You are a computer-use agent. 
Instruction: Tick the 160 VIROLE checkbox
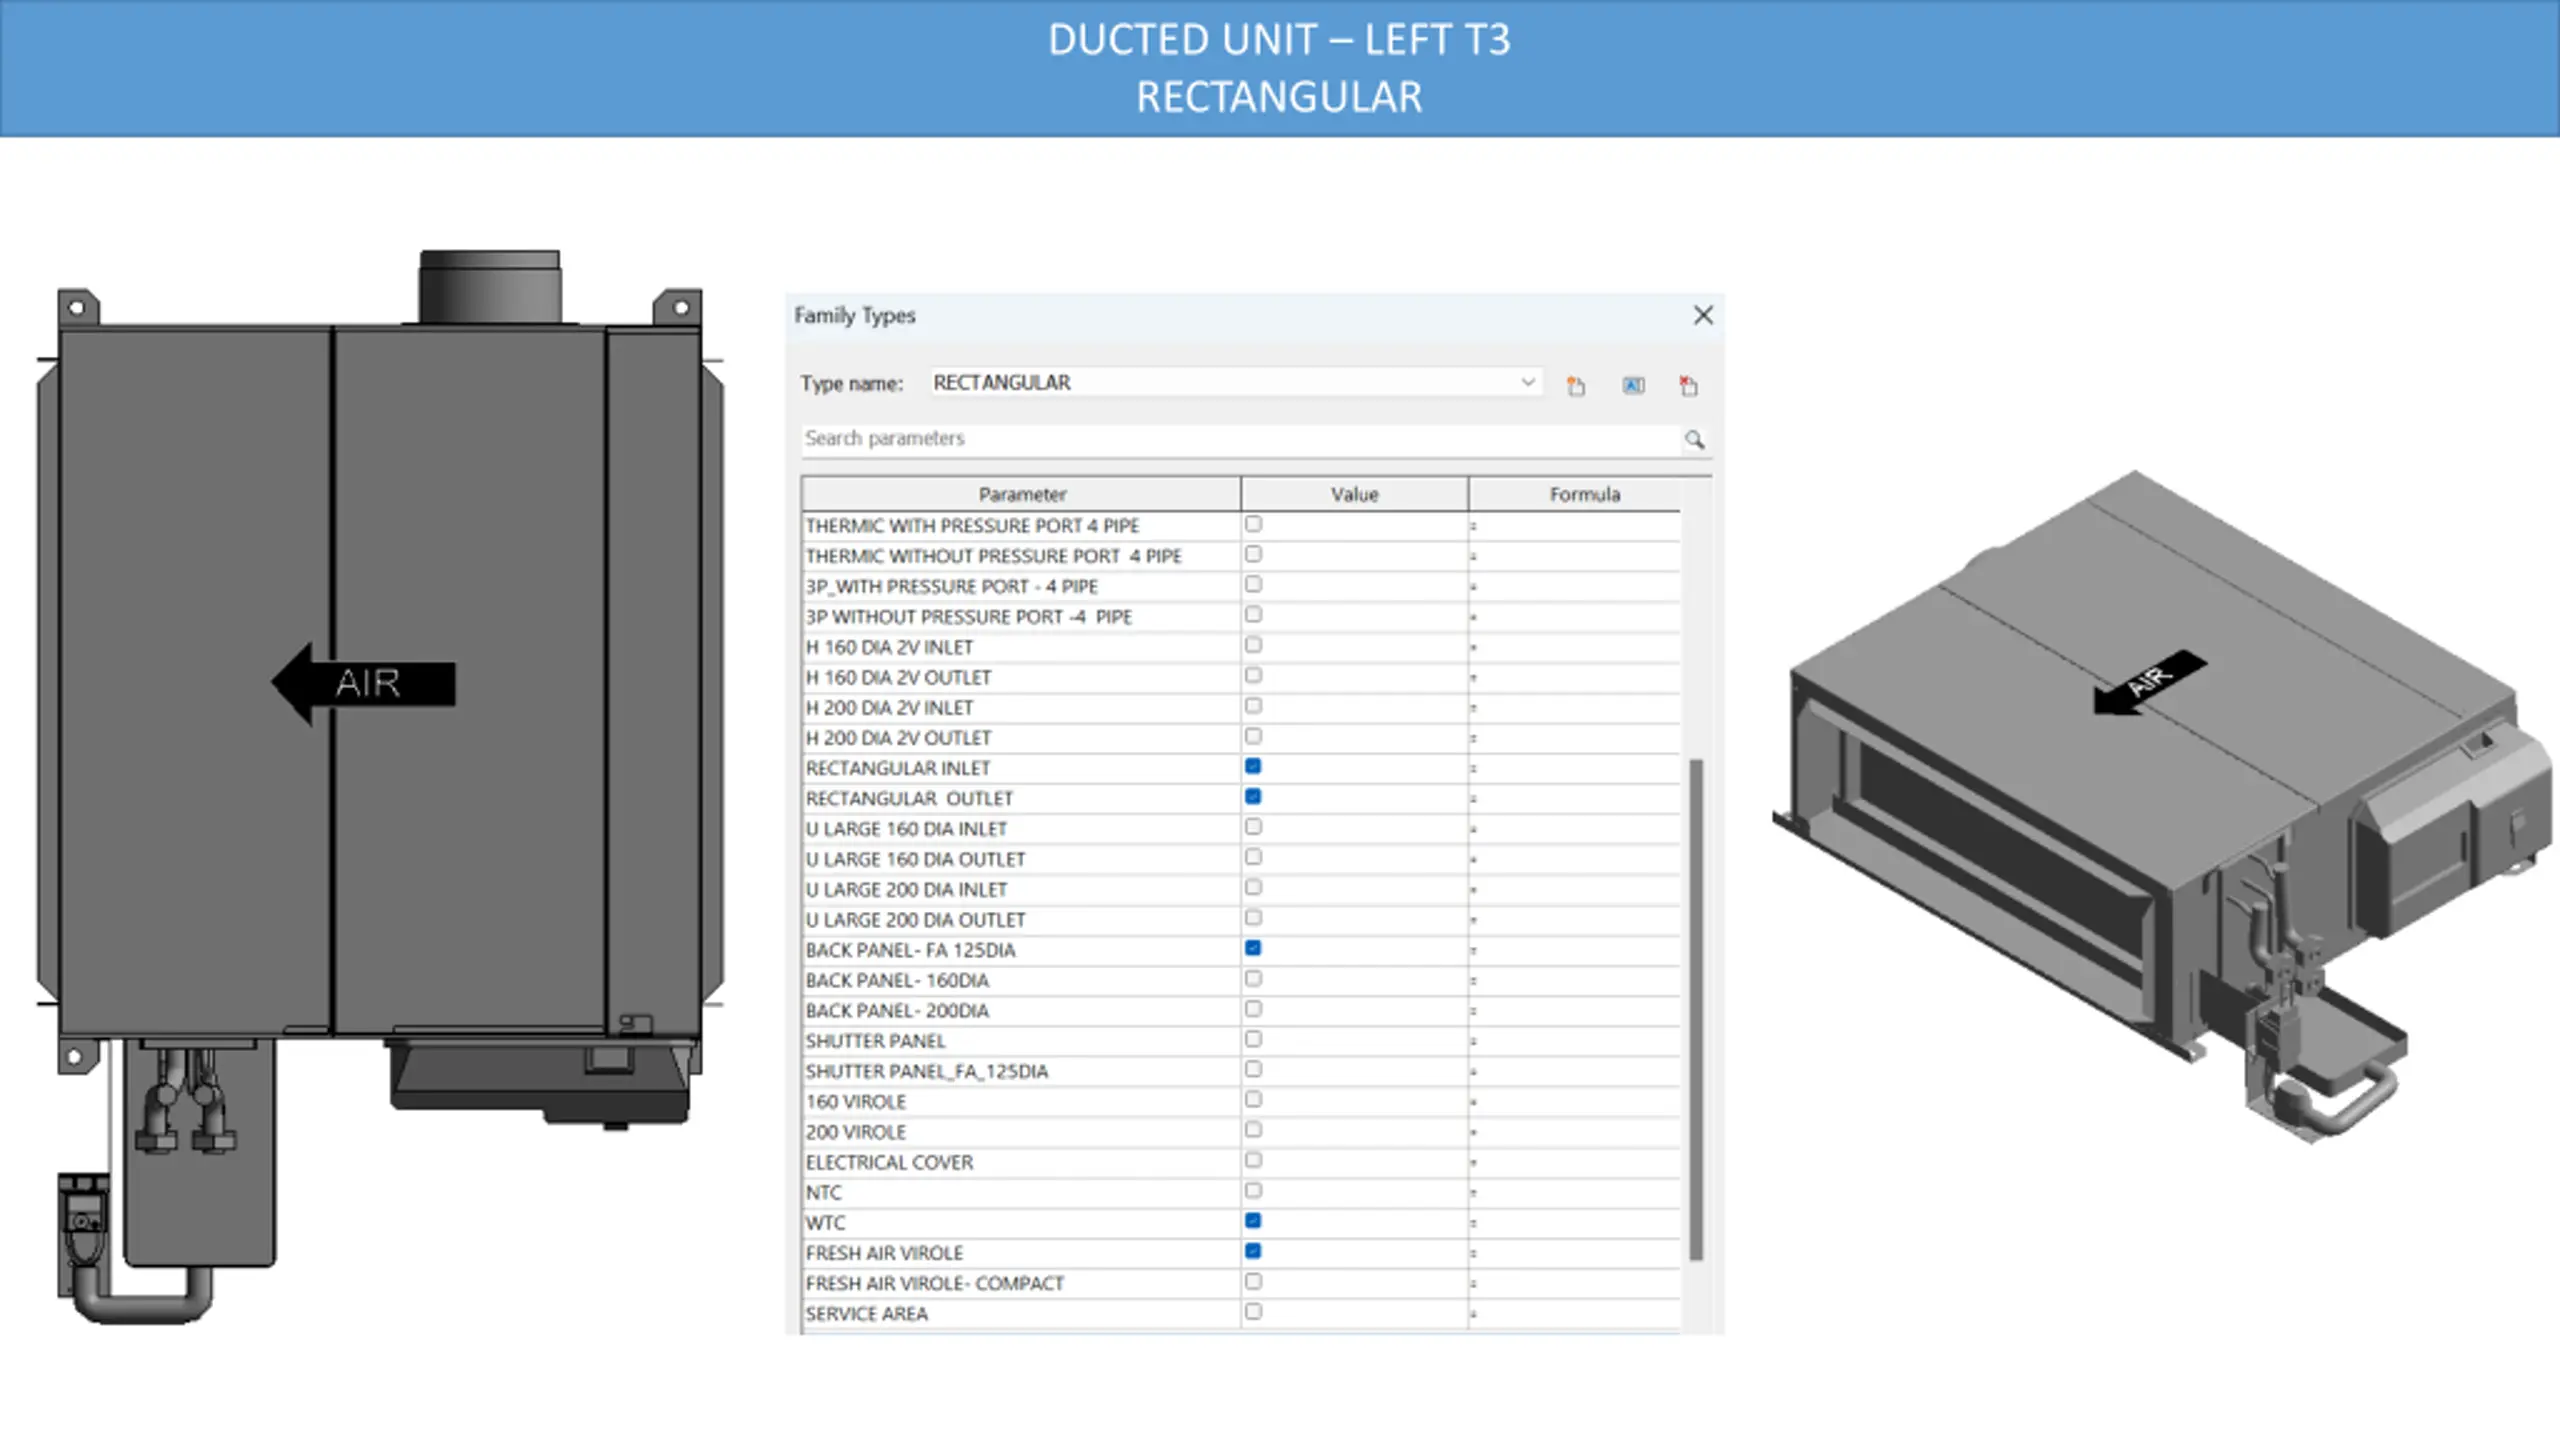1253,1100
